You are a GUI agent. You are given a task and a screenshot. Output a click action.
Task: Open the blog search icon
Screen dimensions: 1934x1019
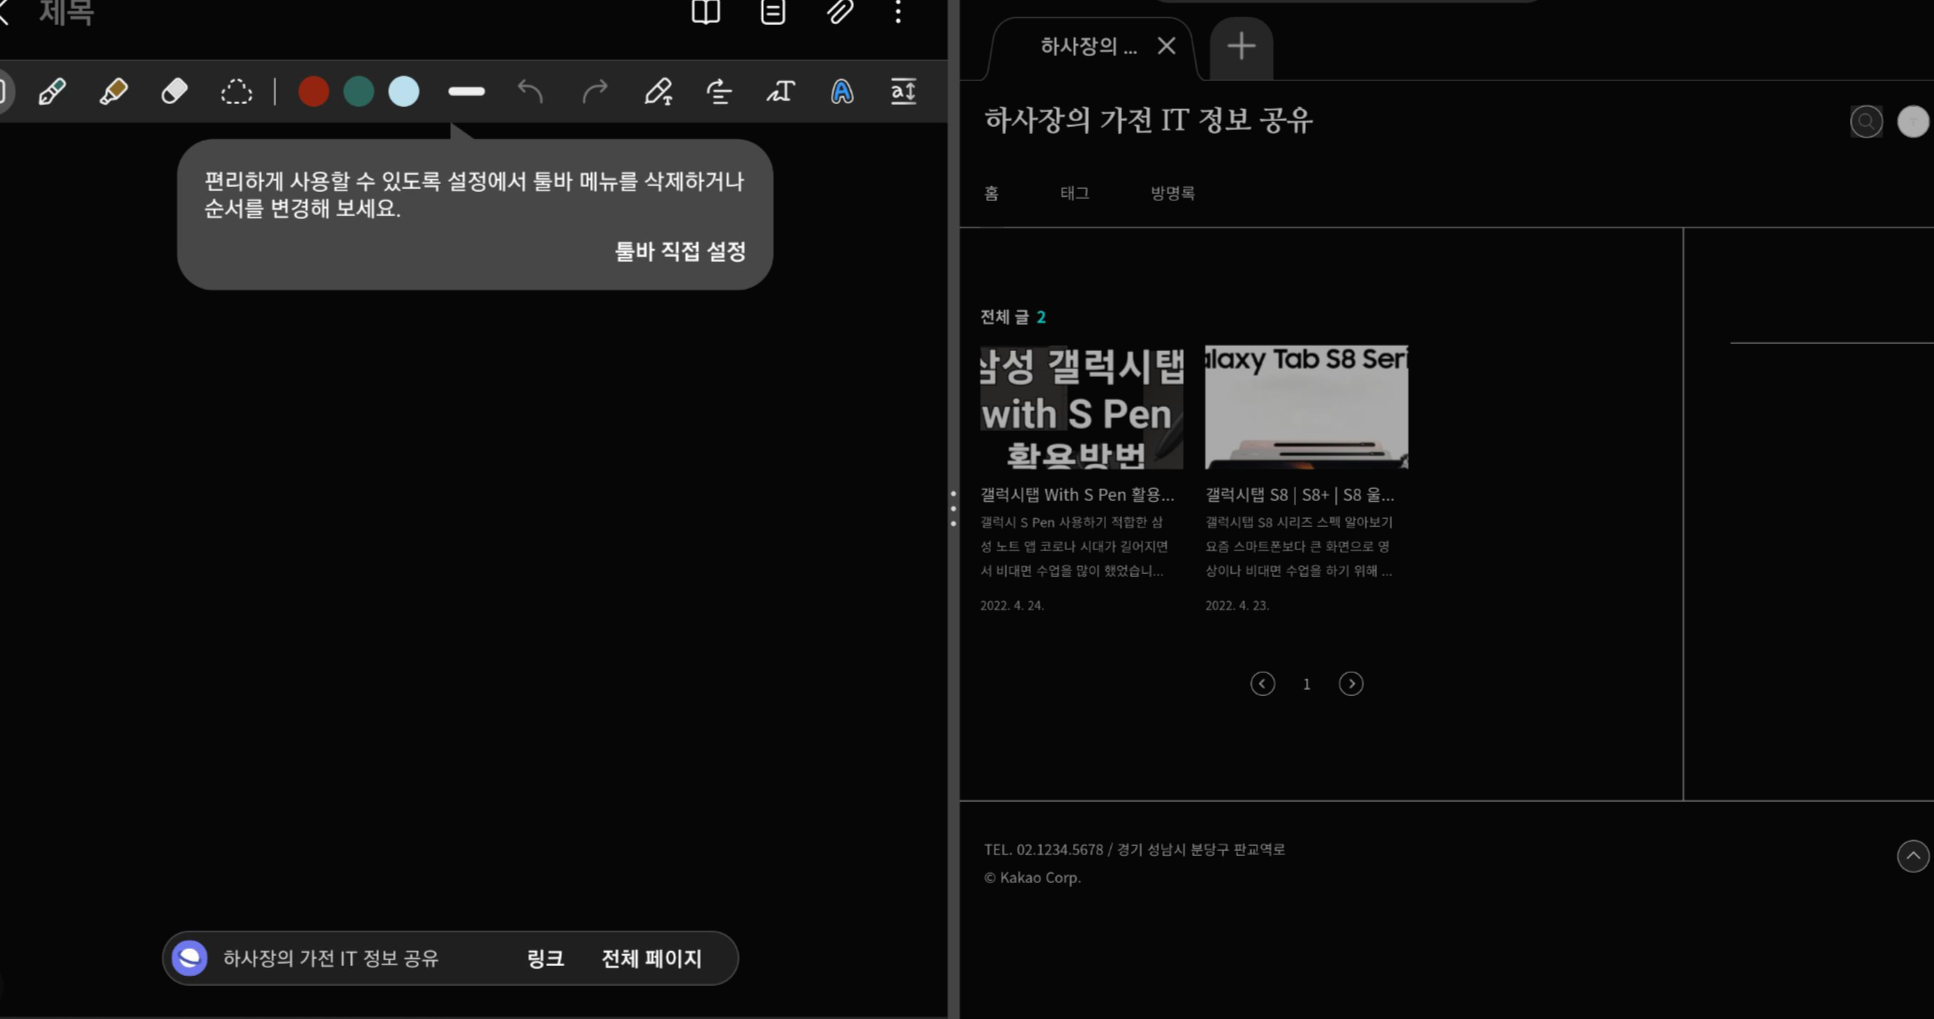pos(1866,122)
